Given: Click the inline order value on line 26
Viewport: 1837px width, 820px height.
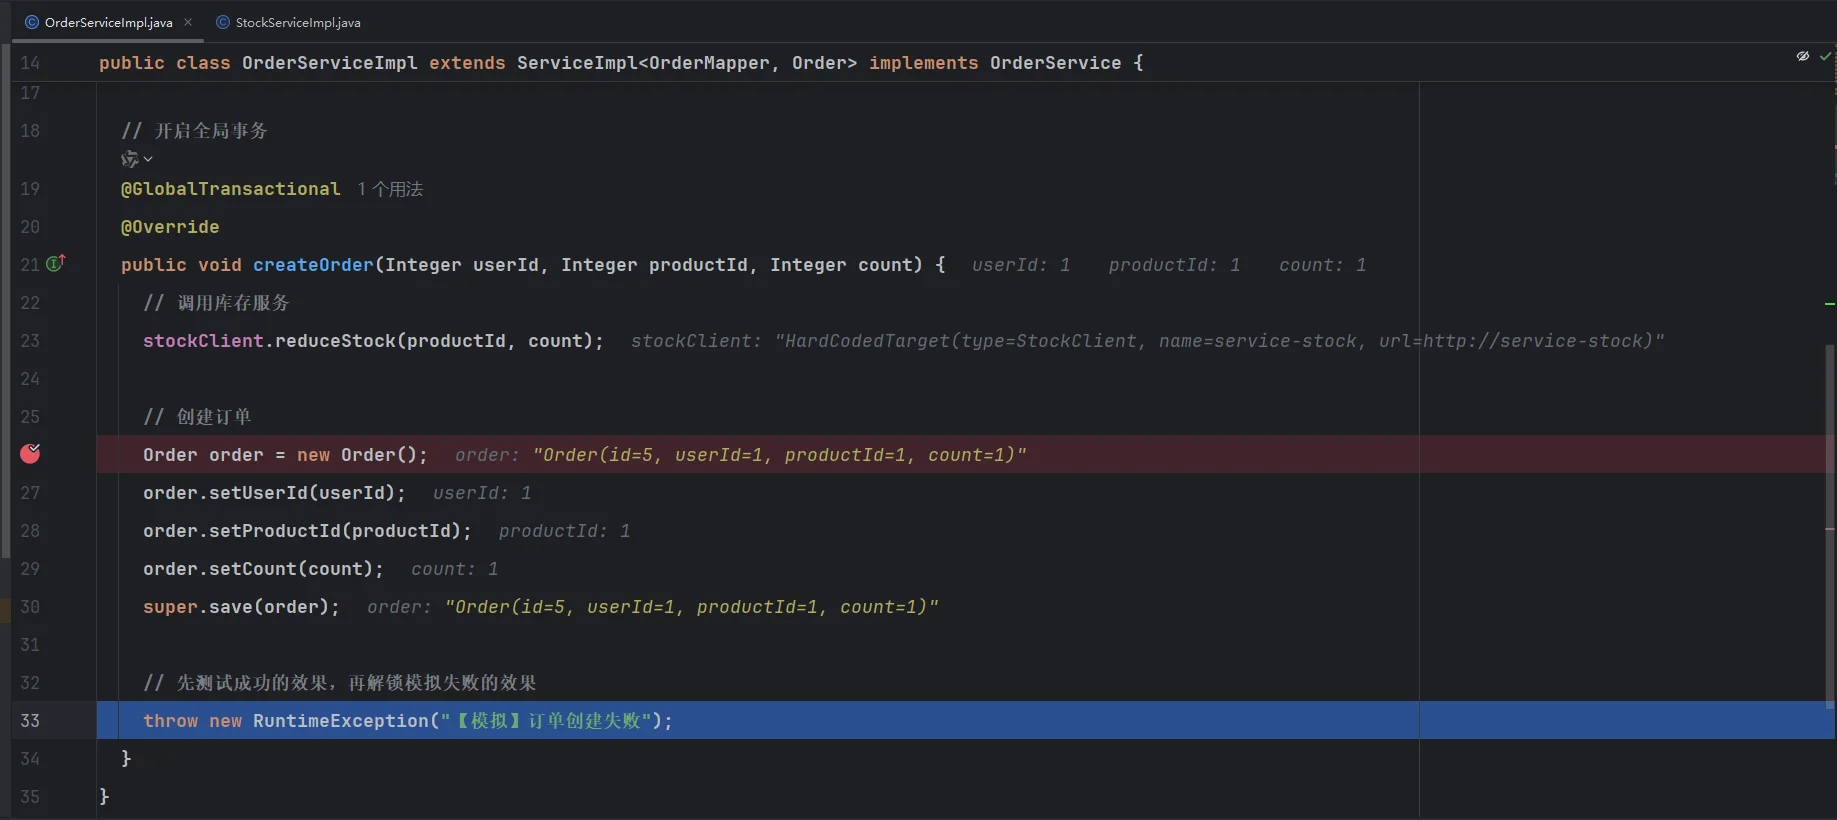Looking at the screenshot, I should (741, 455).
